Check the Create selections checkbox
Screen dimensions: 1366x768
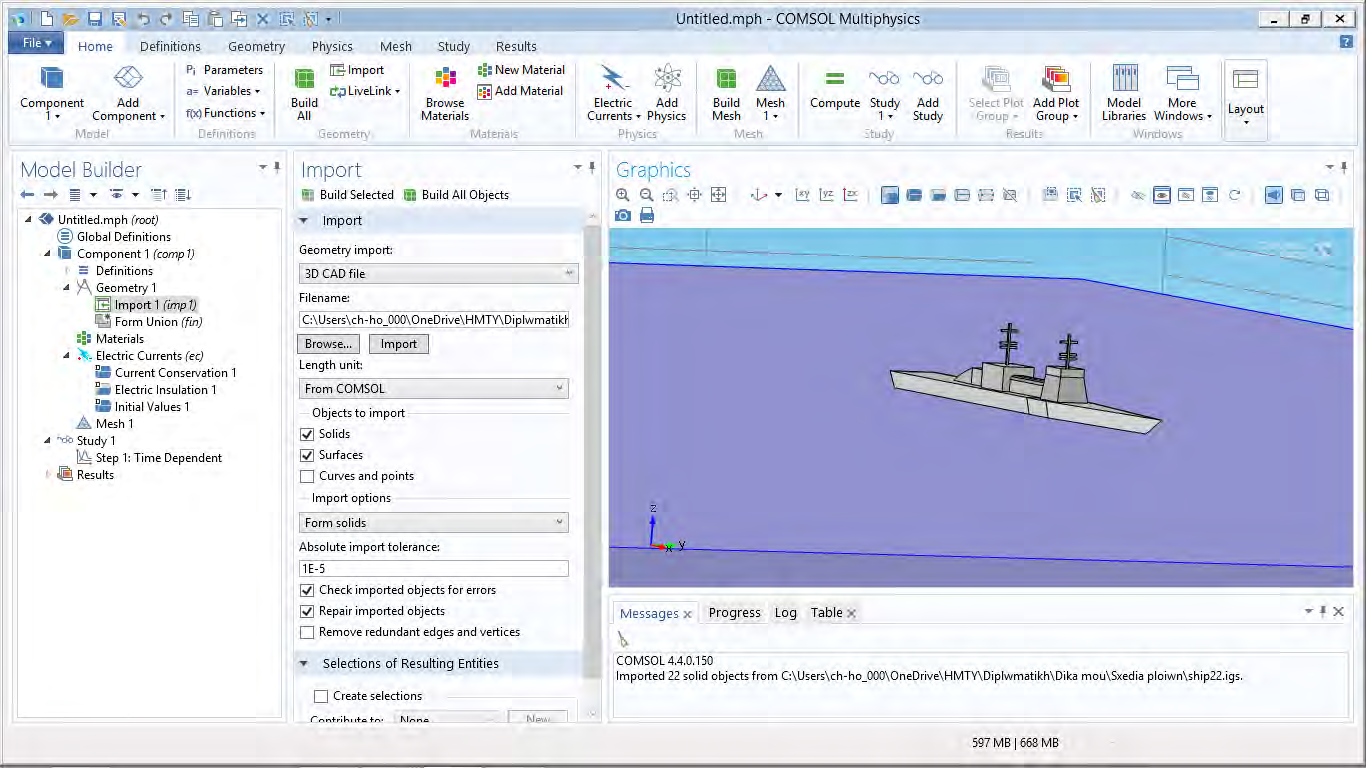click(x=321, y=696)
